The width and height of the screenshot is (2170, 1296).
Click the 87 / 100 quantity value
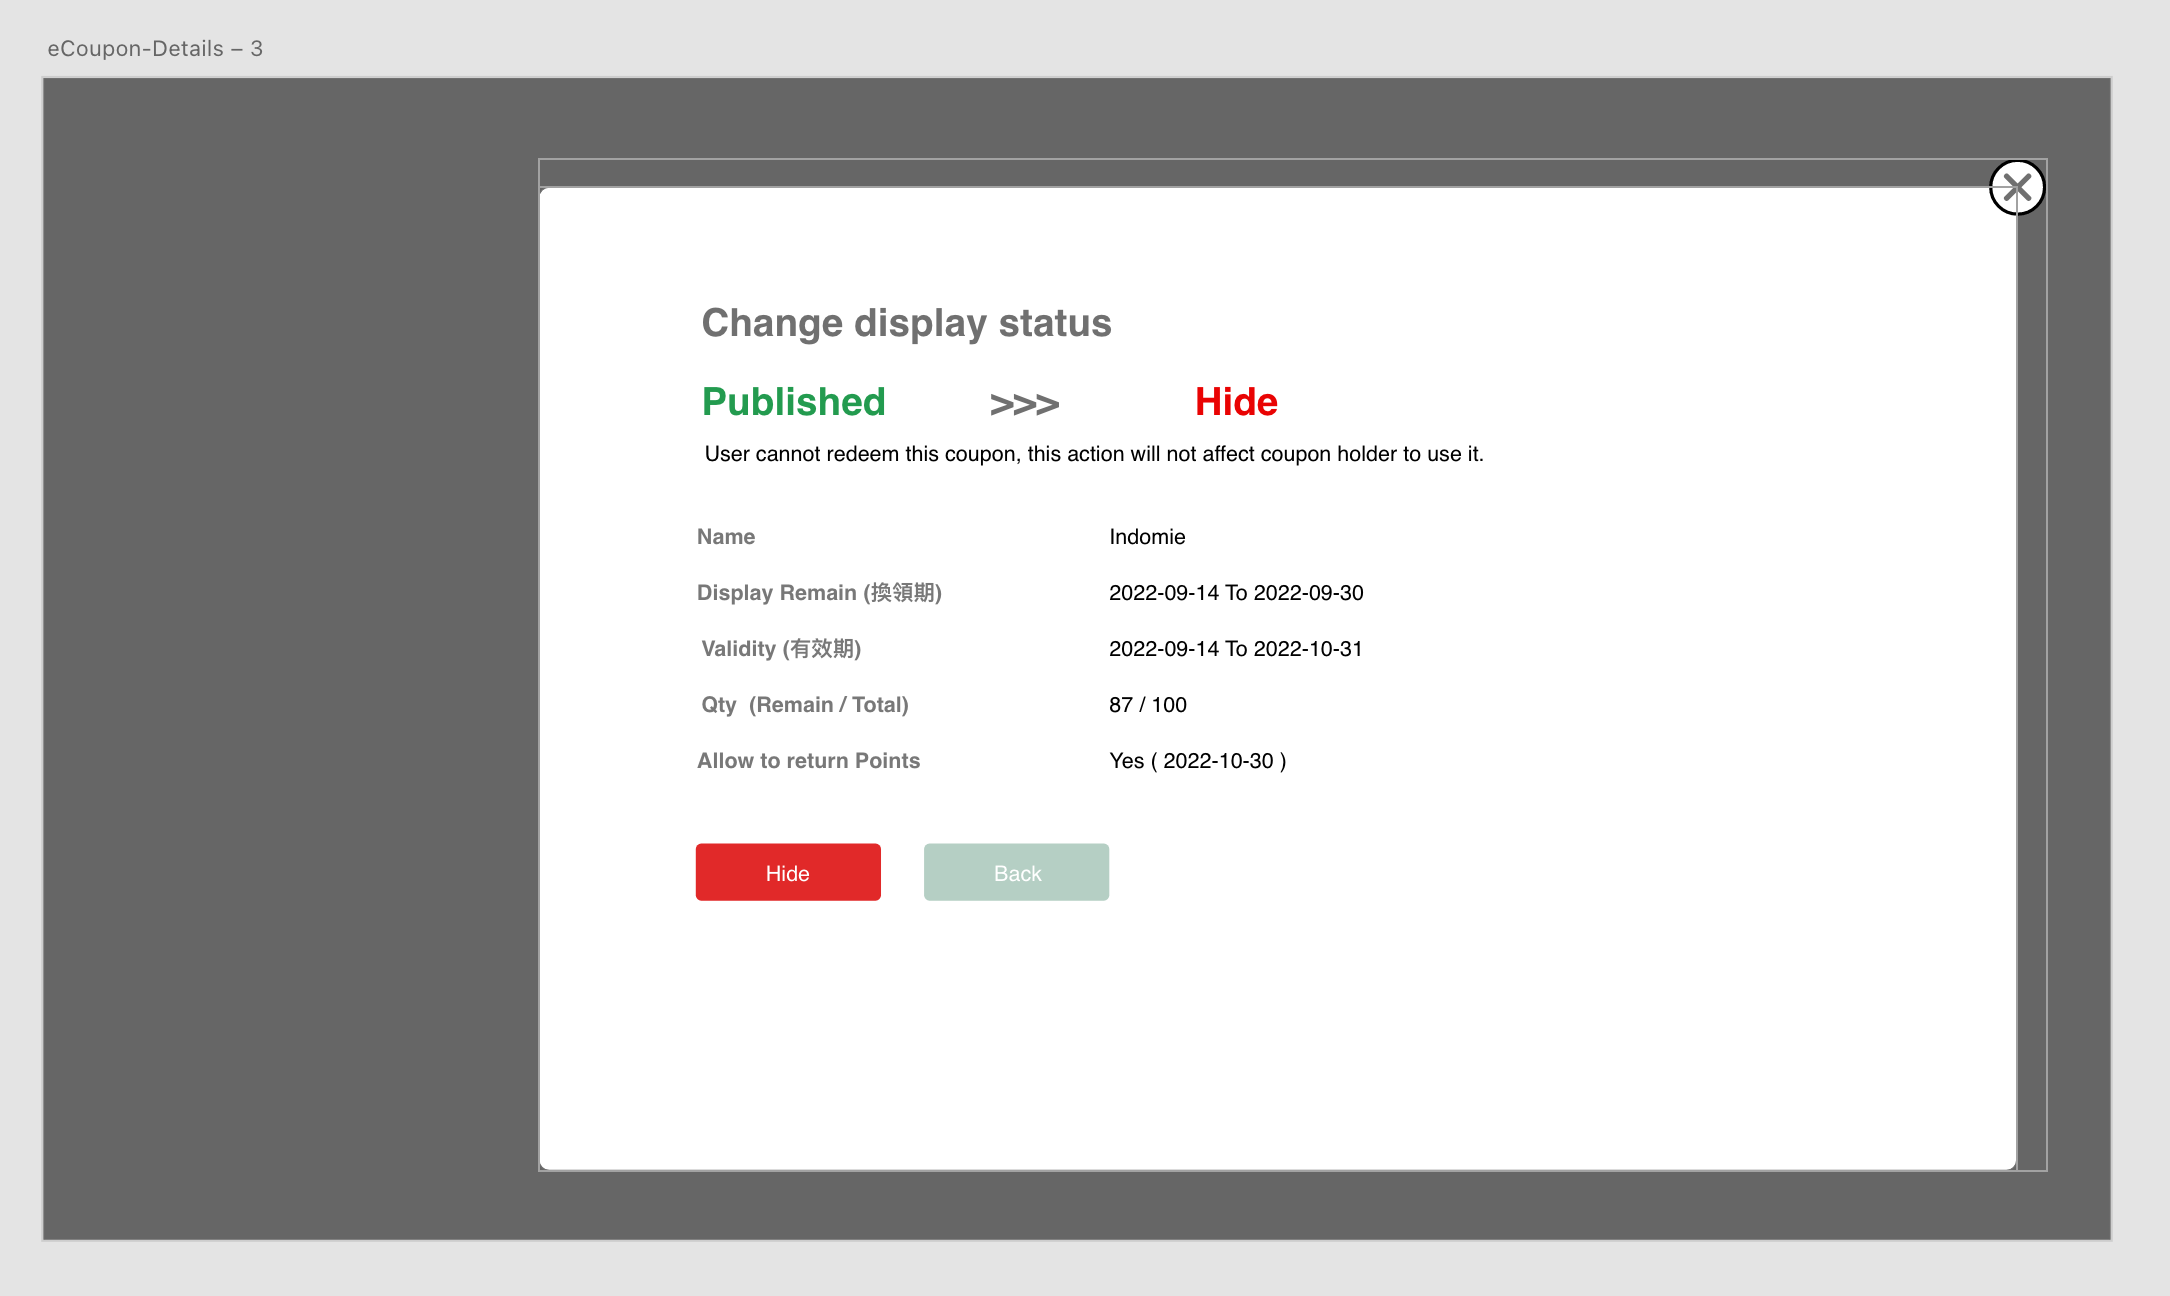(1147, 705)
